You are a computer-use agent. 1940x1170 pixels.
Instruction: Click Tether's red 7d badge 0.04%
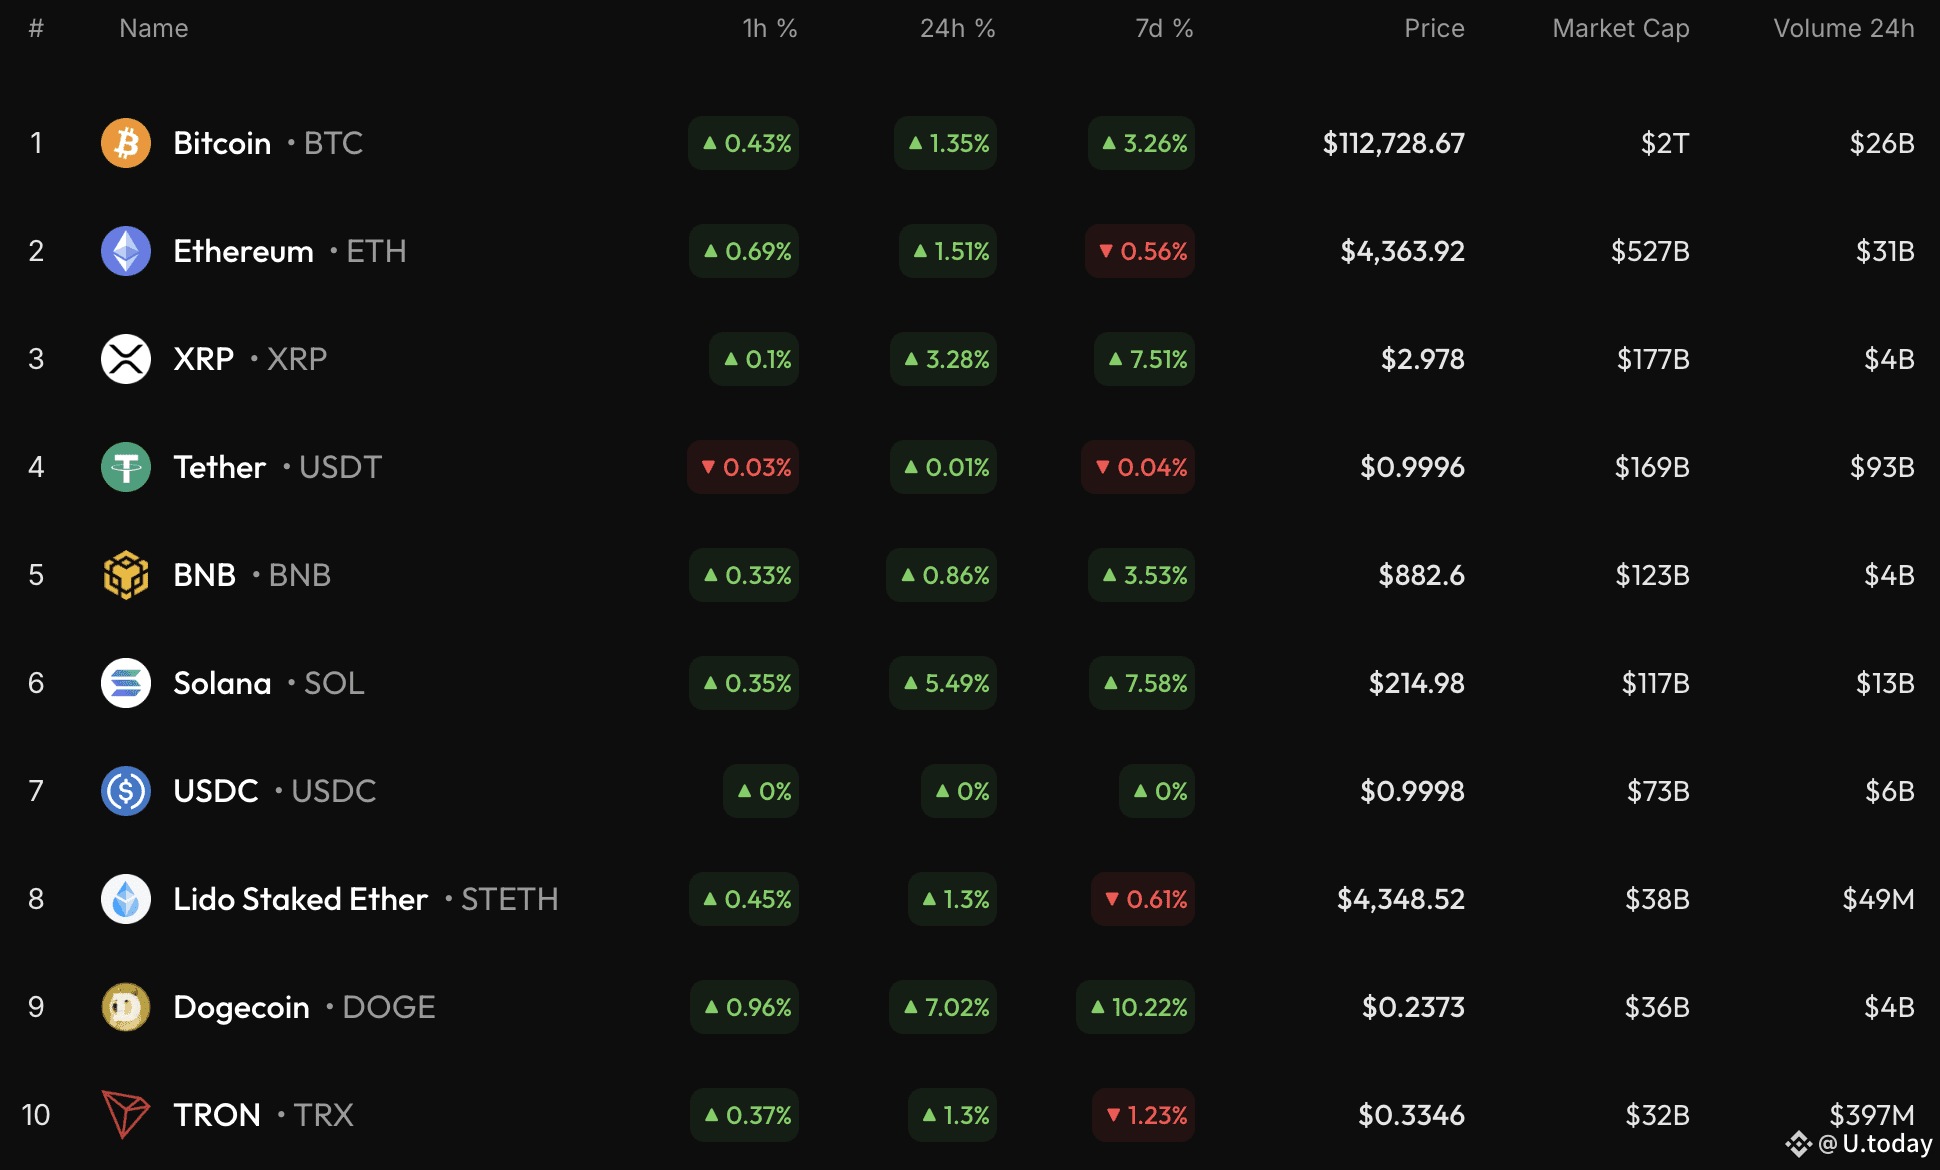coord(1138,467)
